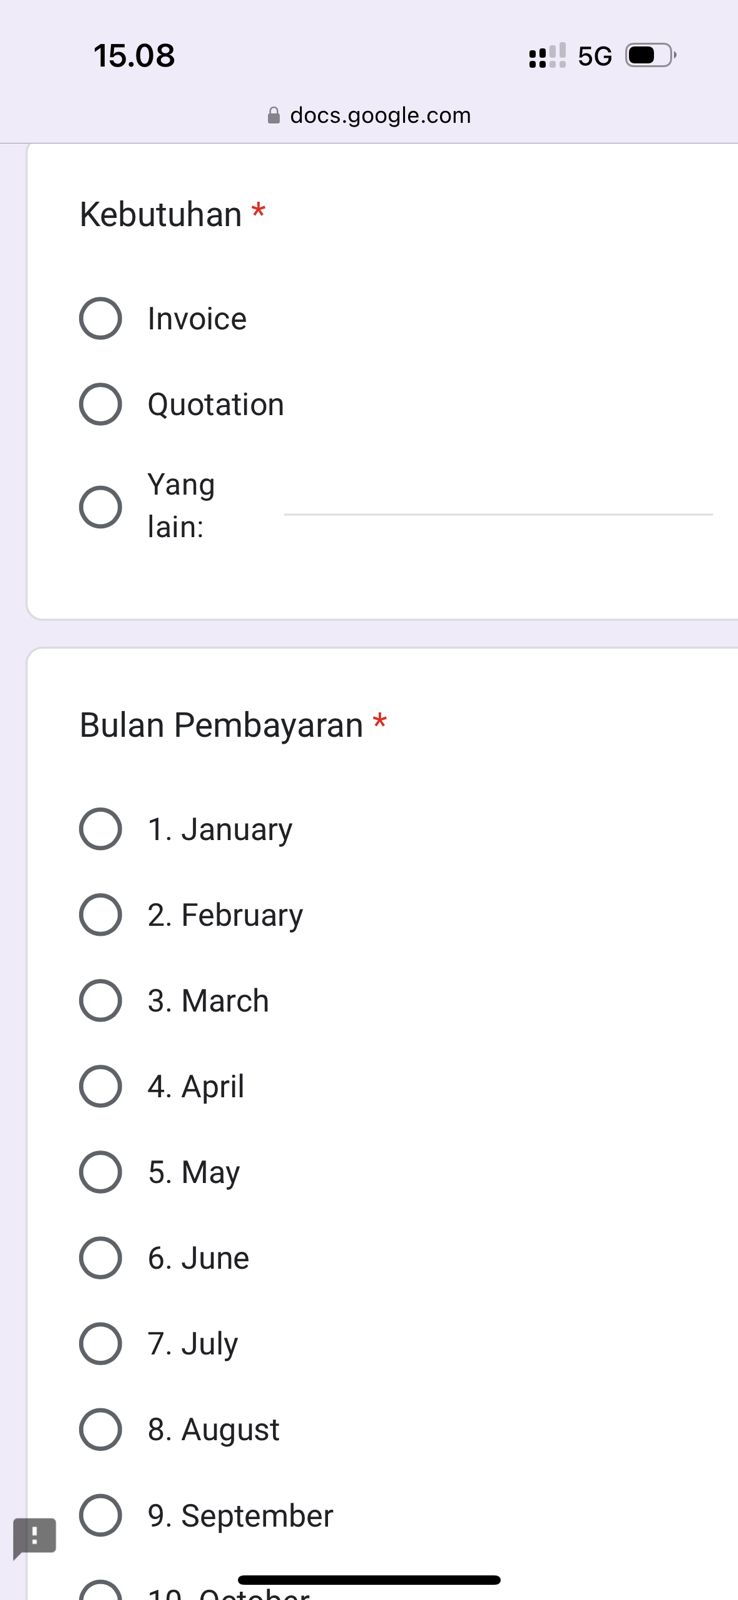The width and height of the screenshot is (738, 1600).
Task: Pick September as payment month
Action: pyautogui.click(x=100, y=1516)
